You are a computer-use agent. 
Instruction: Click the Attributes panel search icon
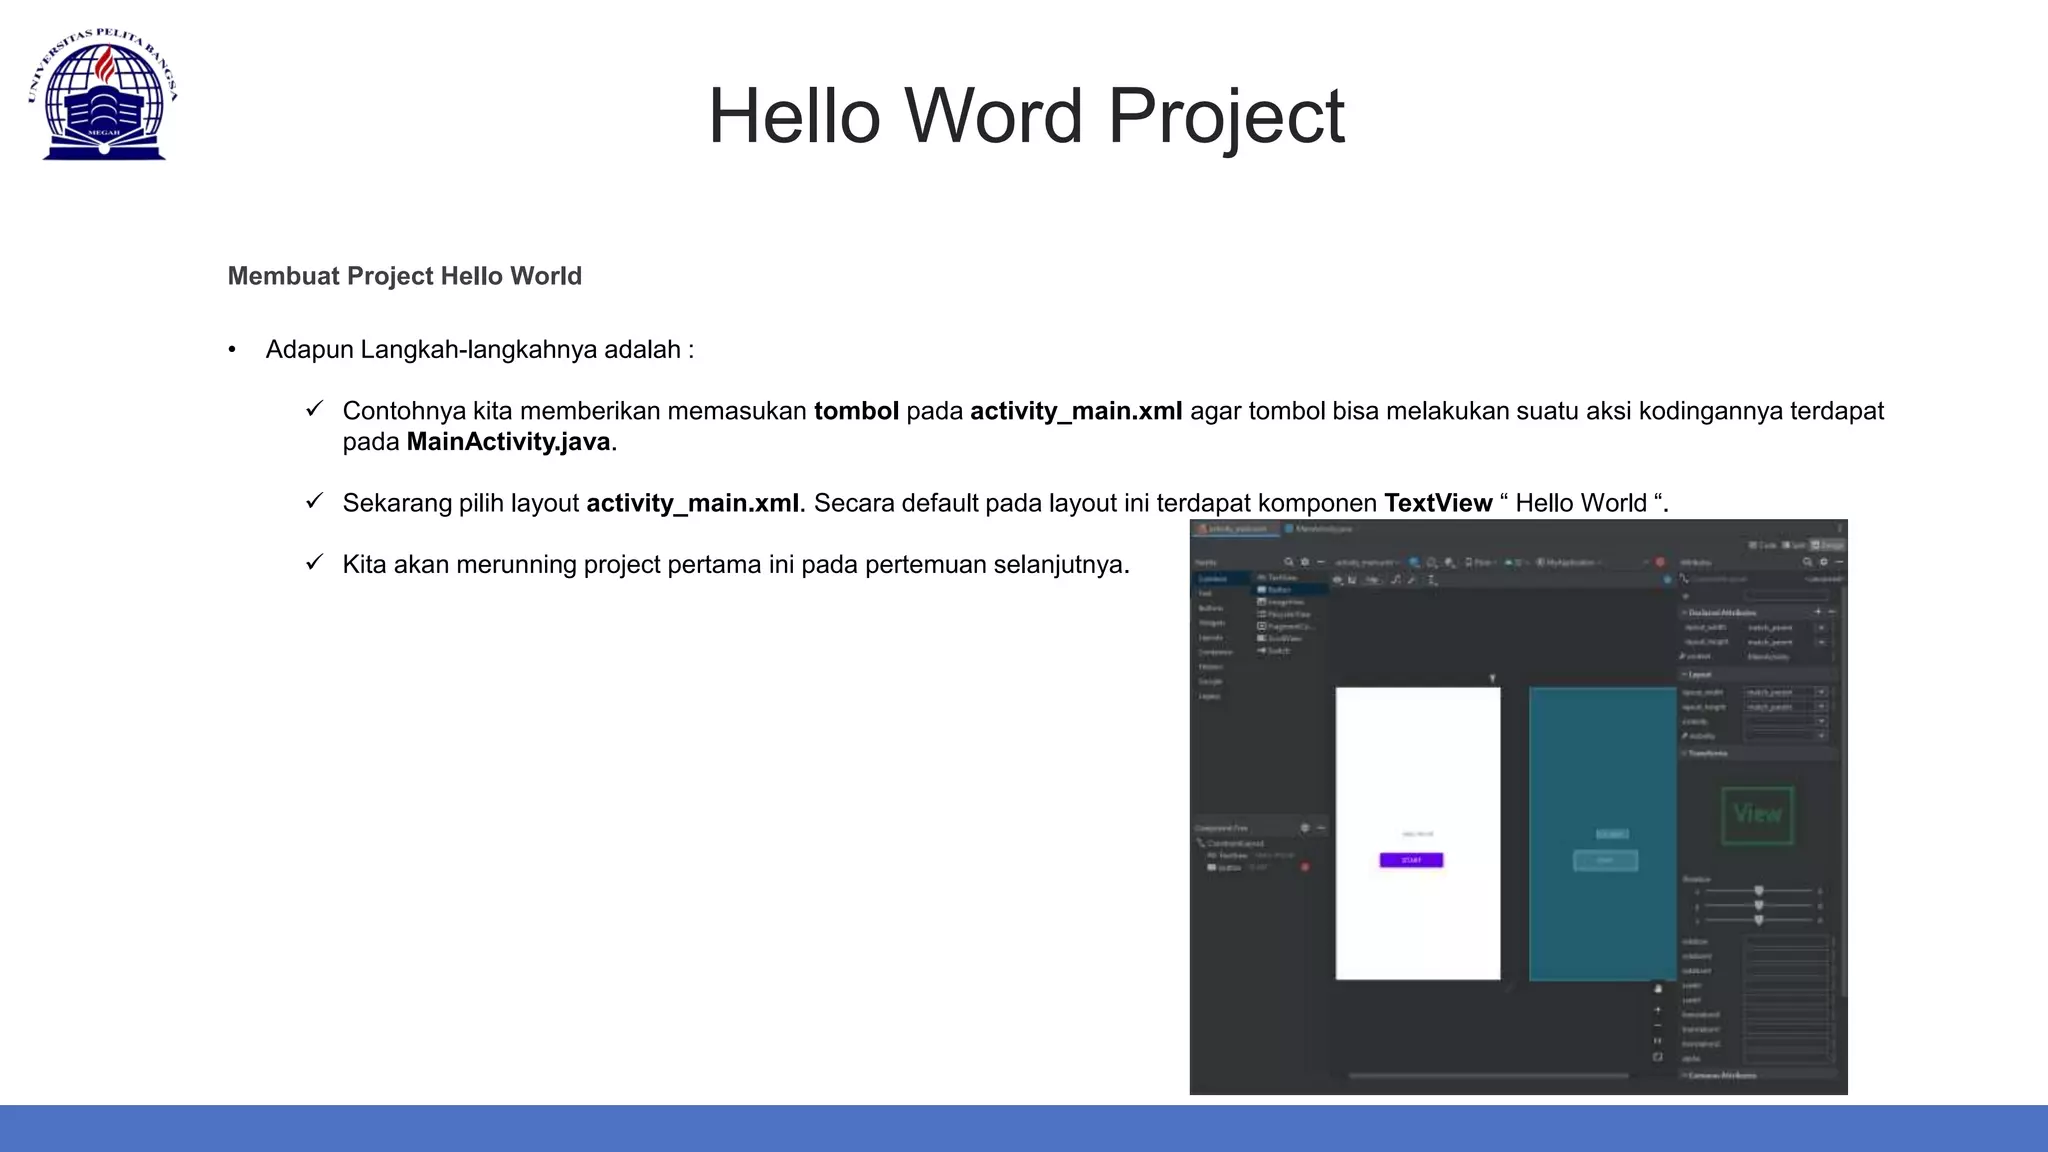(1806, 562)
